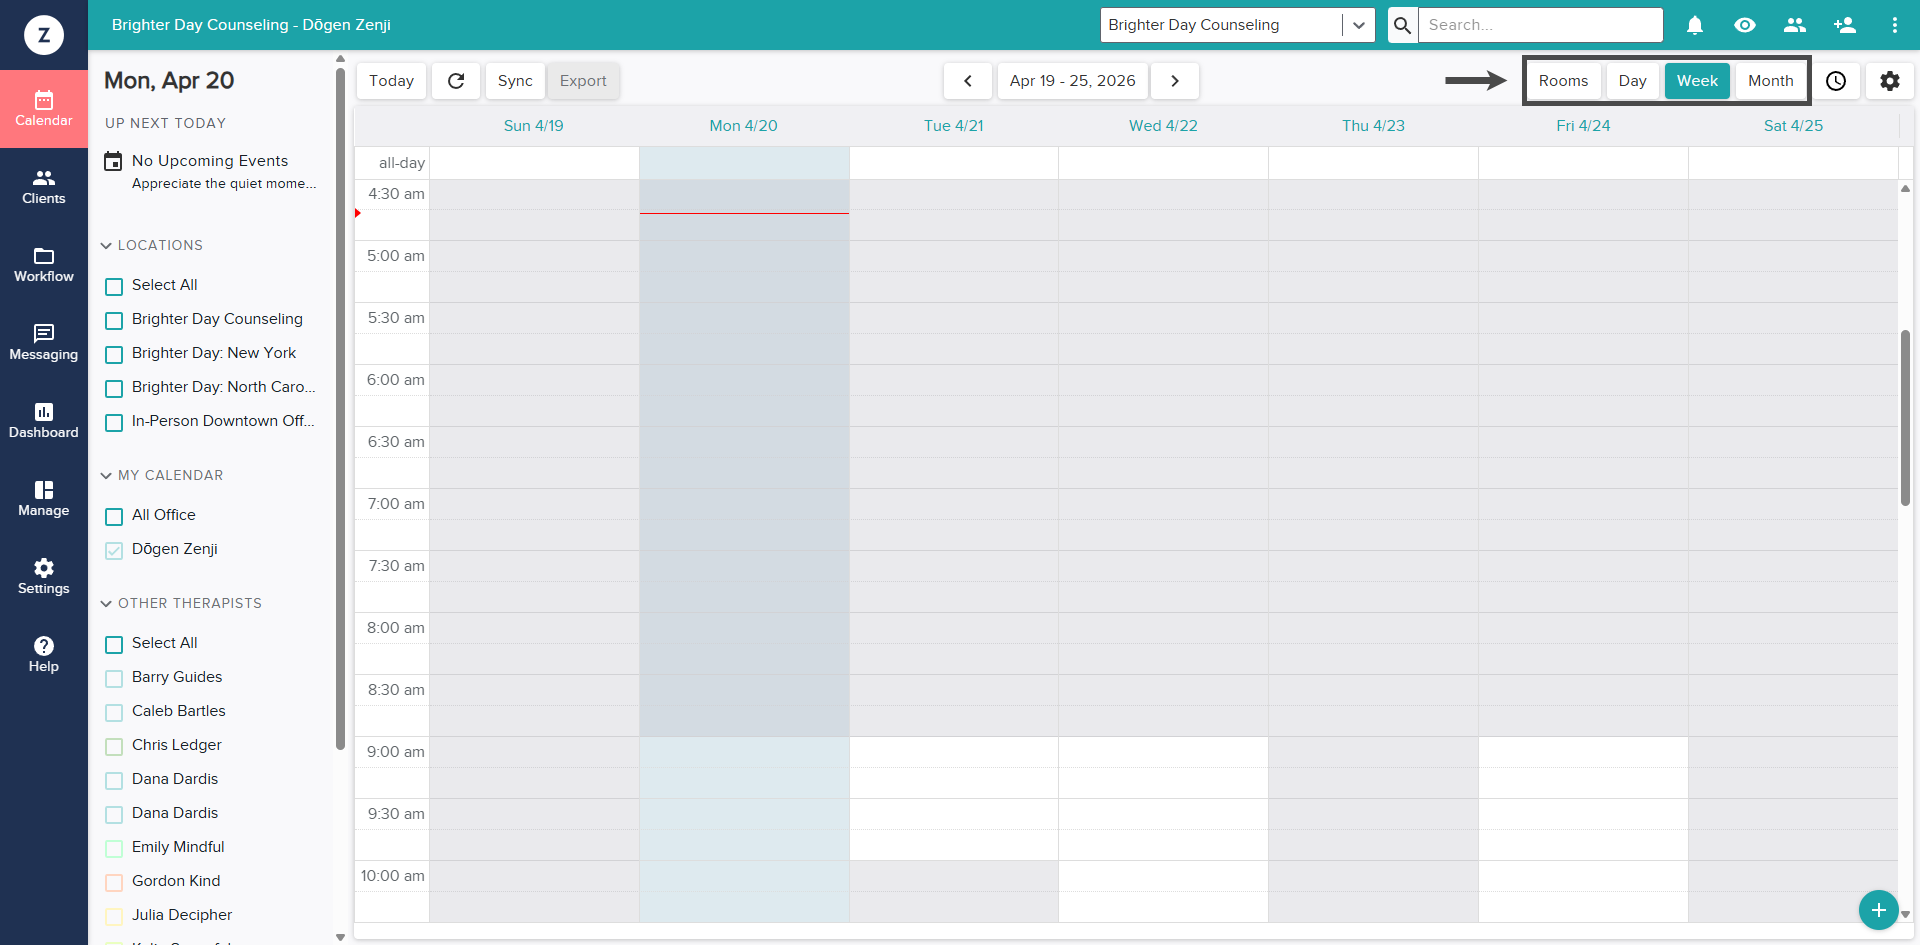Switch to Day view
Viewport: 1920px width, 945px height.
click(x=1632, y=81)
